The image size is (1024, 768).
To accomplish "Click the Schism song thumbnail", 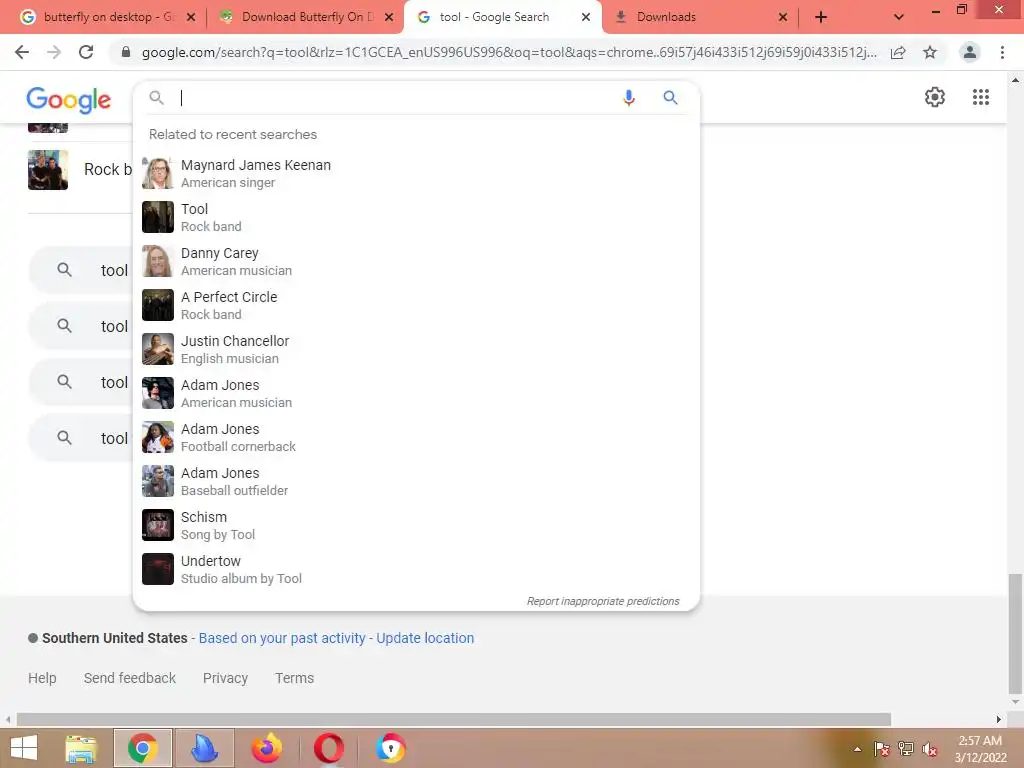I will [158, 525].
